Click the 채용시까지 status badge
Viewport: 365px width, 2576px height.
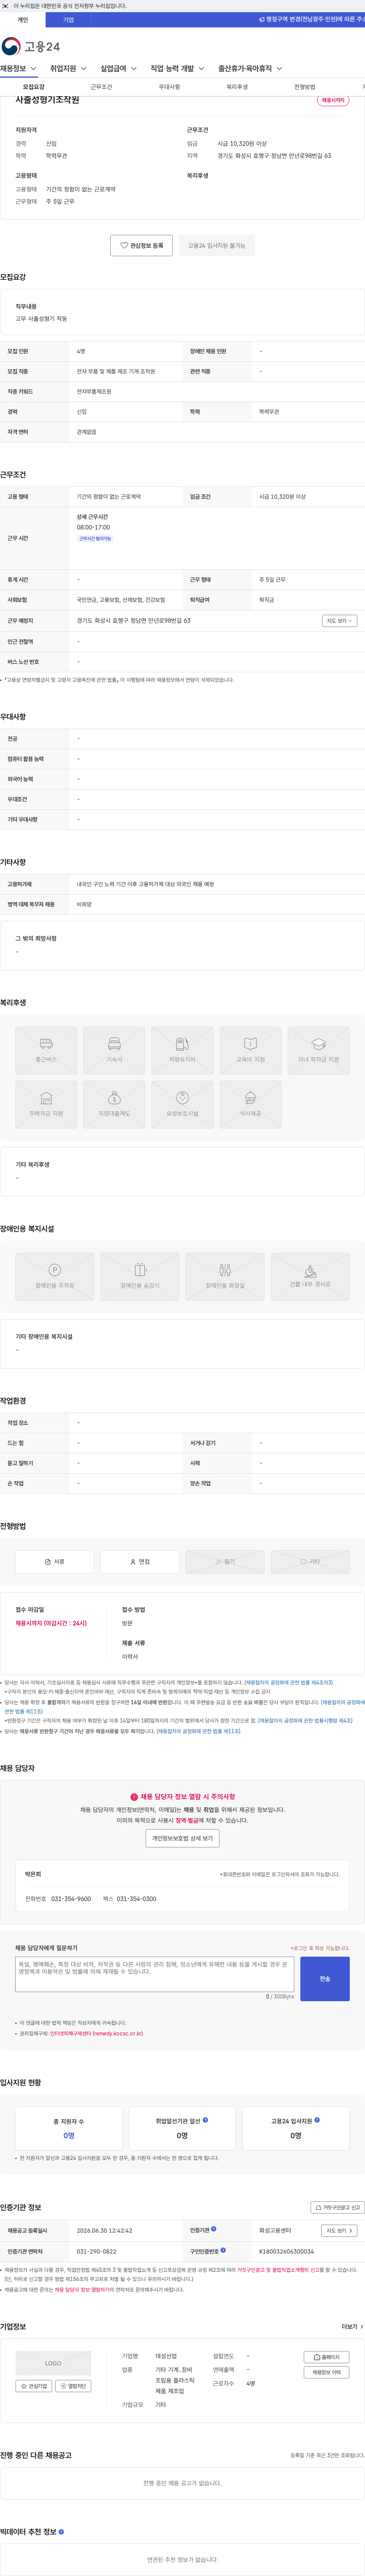(x=333, y=100)
